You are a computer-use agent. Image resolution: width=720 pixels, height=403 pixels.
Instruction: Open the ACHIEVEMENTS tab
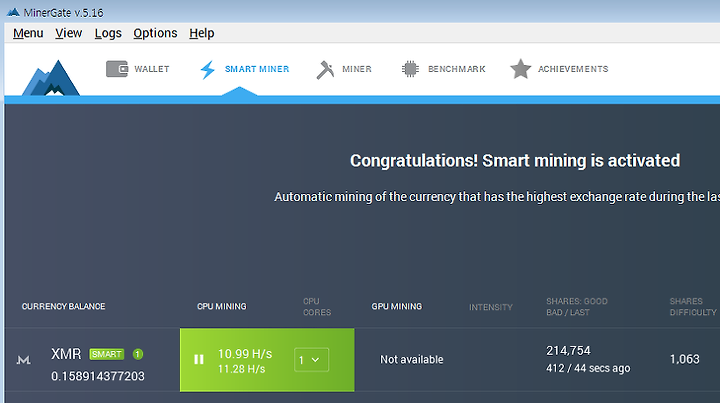pos(573,69)
